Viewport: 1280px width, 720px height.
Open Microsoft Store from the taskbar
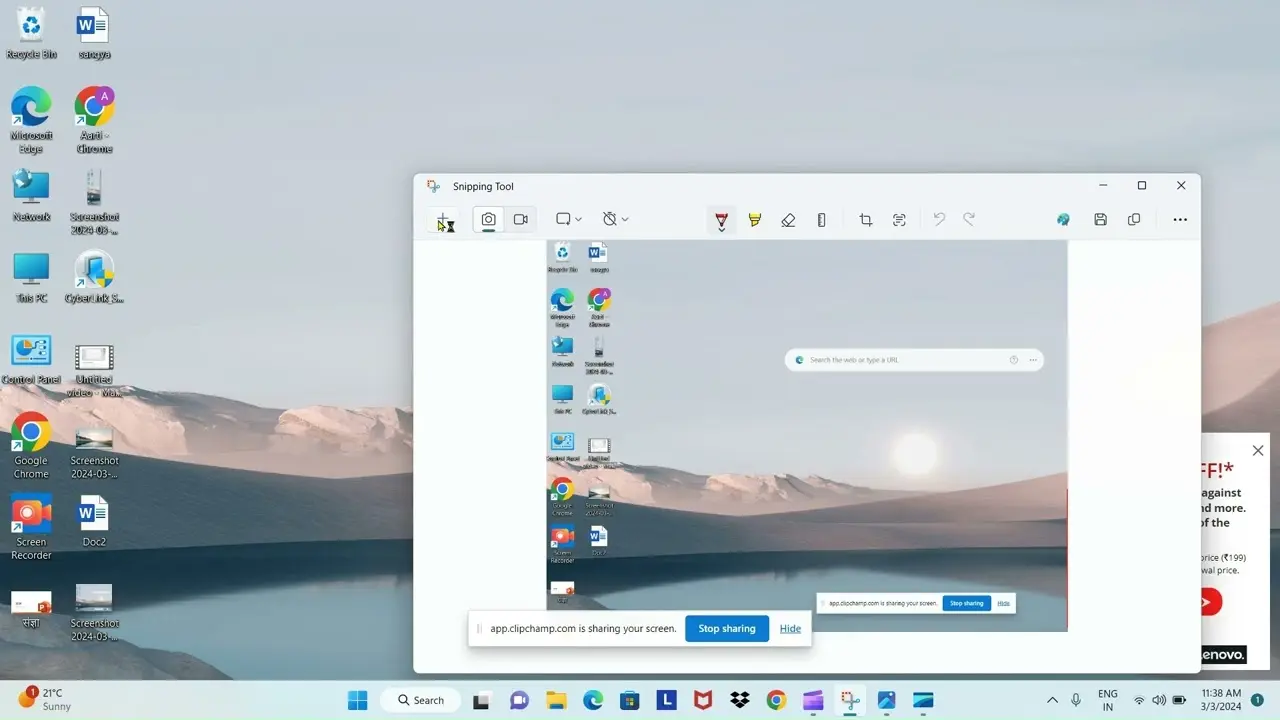(629, 700)
